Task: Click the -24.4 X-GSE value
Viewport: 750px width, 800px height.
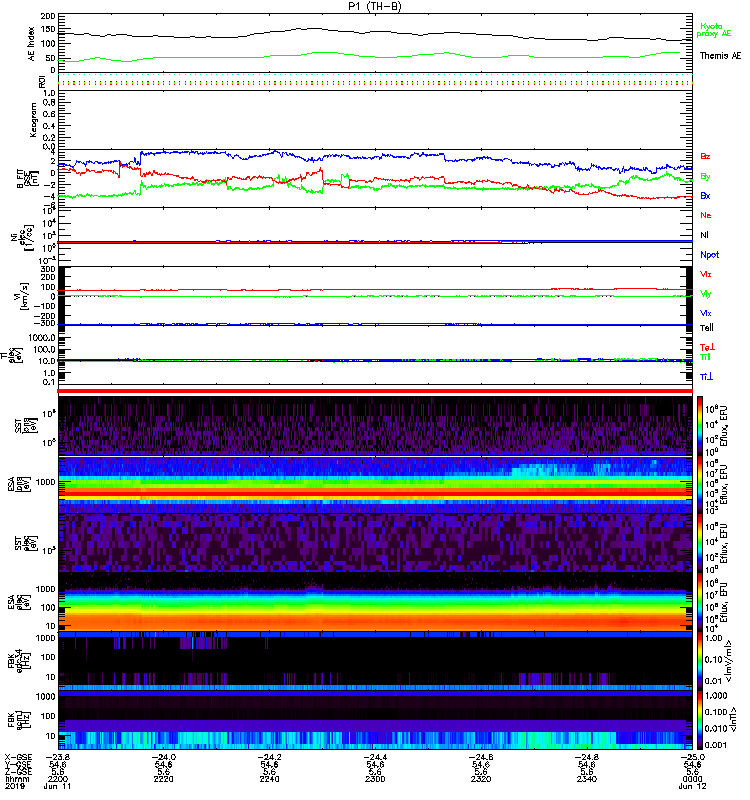Action: [375, 757]
